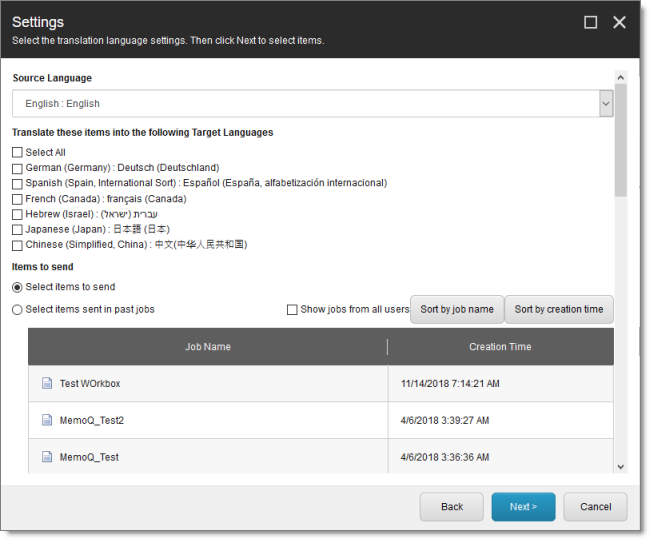Click the document icon beside MemoQ_Test2
Viewport: 650px width, 540px height.
click(x=47, y=420)
